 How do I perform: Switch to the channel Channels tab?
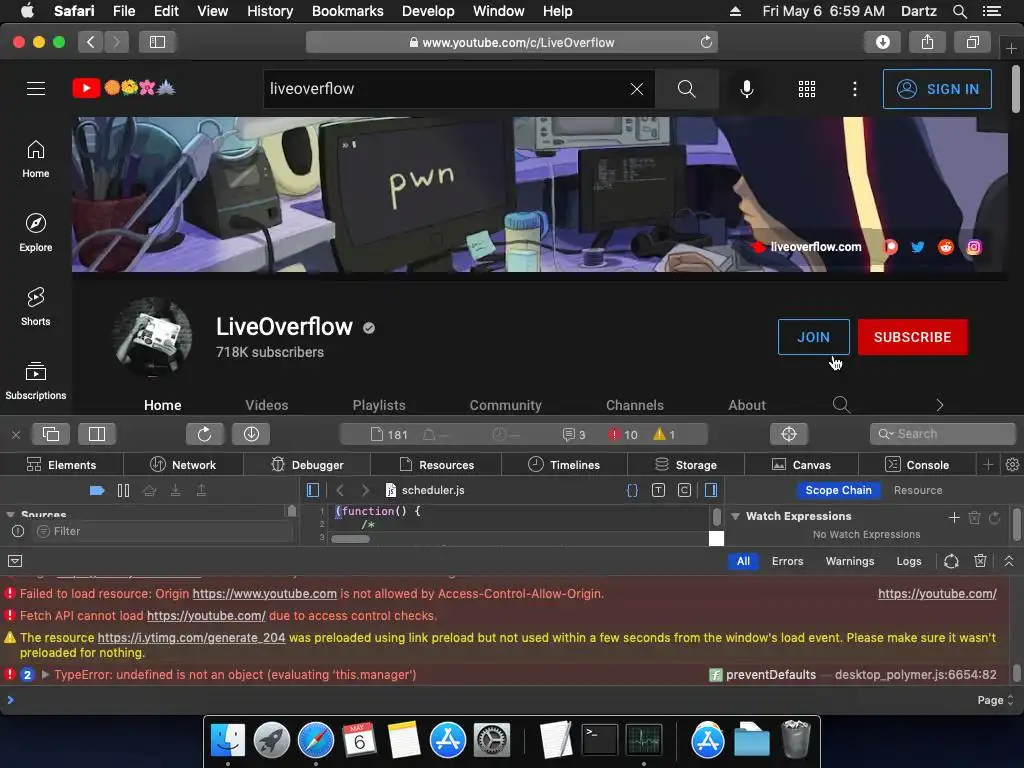point(635,405)
